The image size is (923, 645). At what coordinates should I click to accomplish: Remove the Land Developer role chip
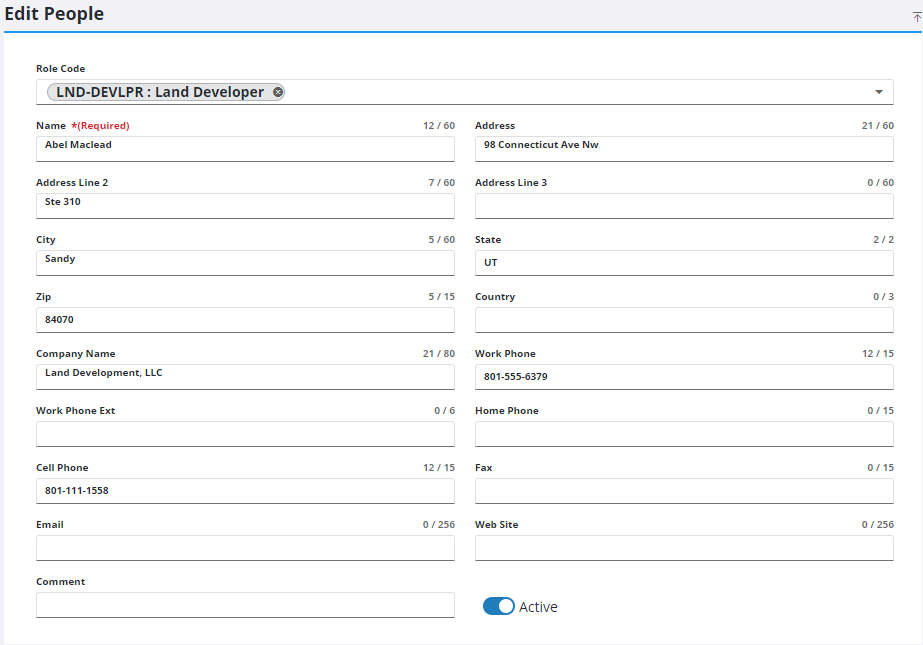coord(278,92)
